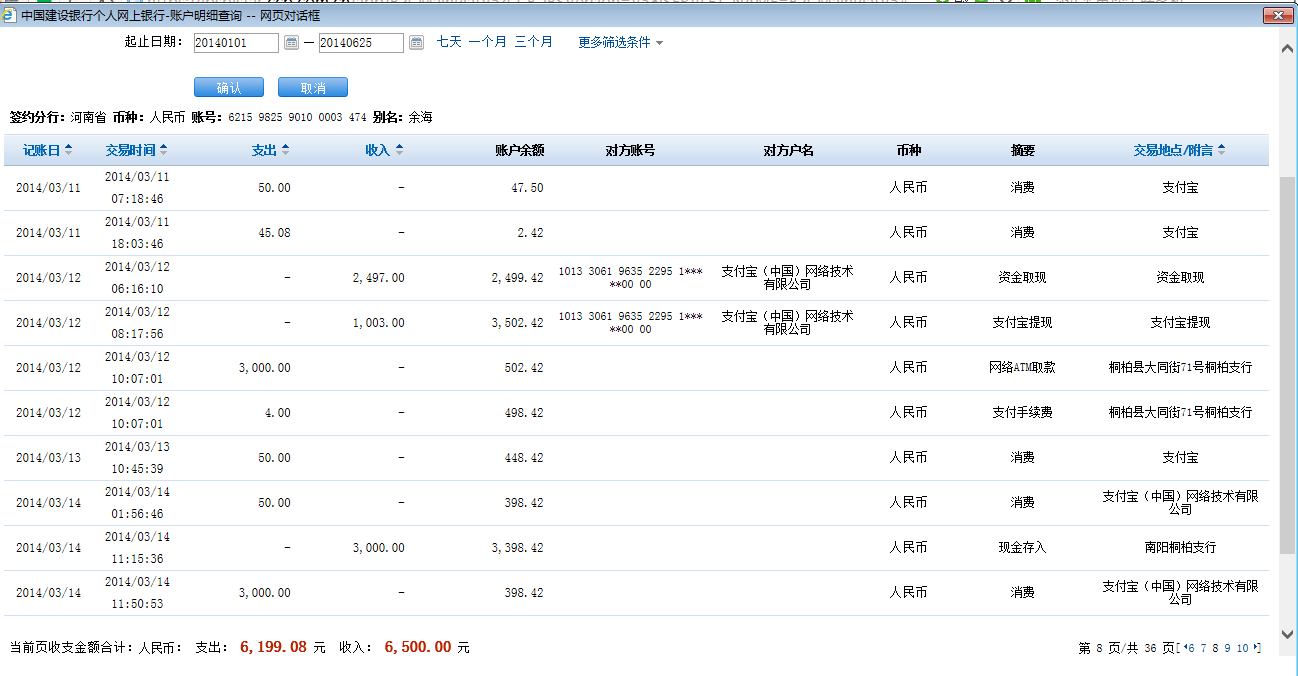
Task: Select the 一个月 quick date range
Action: pyautogui.click(x=488, y=42)
